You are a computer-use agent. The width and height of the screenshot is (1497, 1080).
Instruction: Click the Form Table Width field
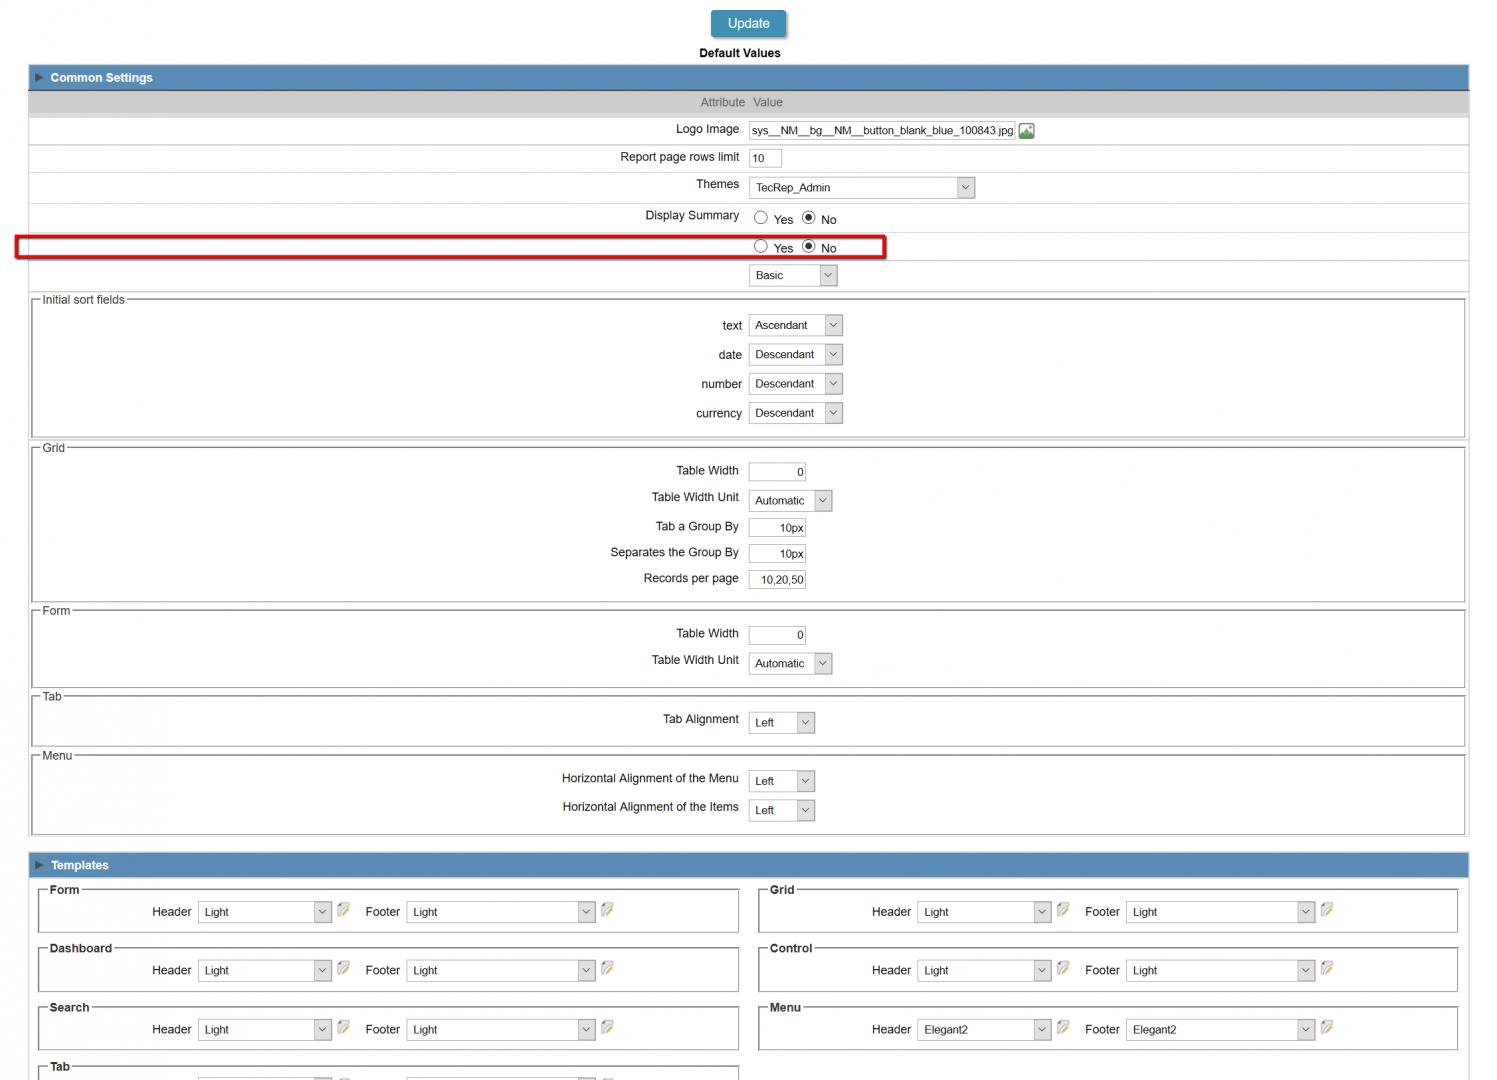pos(777,635)
